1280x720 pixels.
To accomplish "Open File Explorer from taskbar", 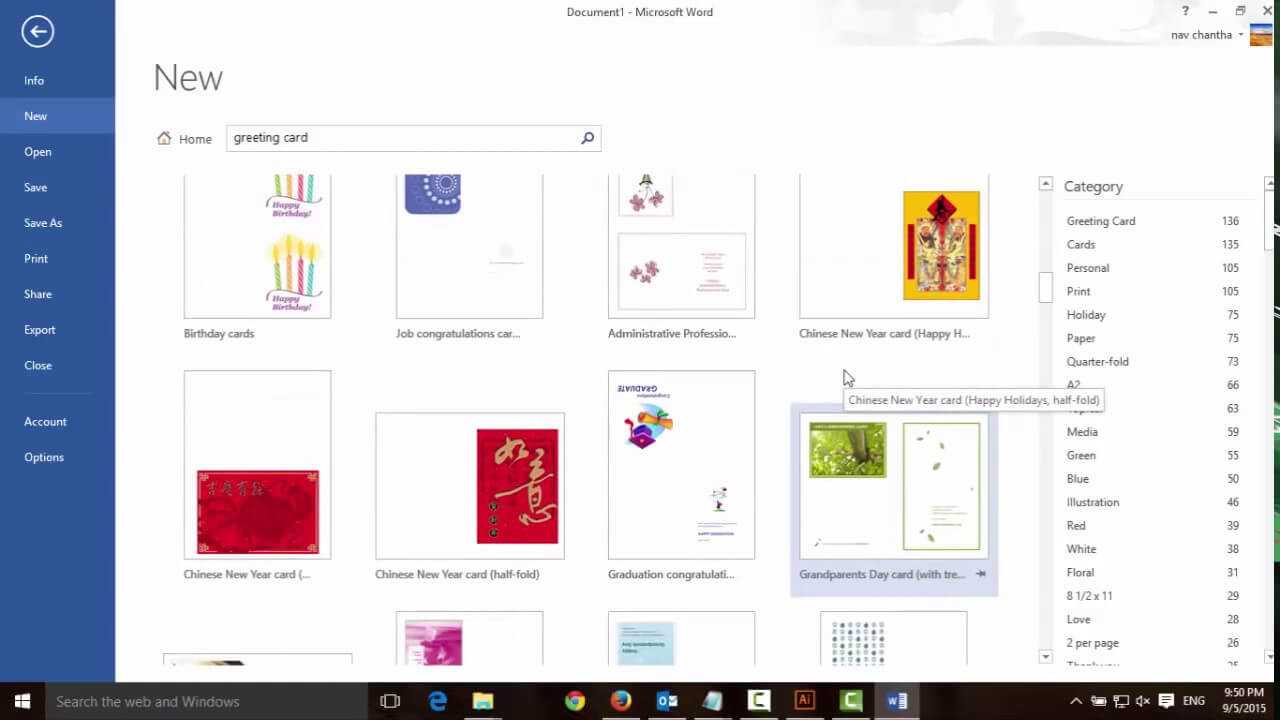I will click(483, 701).
